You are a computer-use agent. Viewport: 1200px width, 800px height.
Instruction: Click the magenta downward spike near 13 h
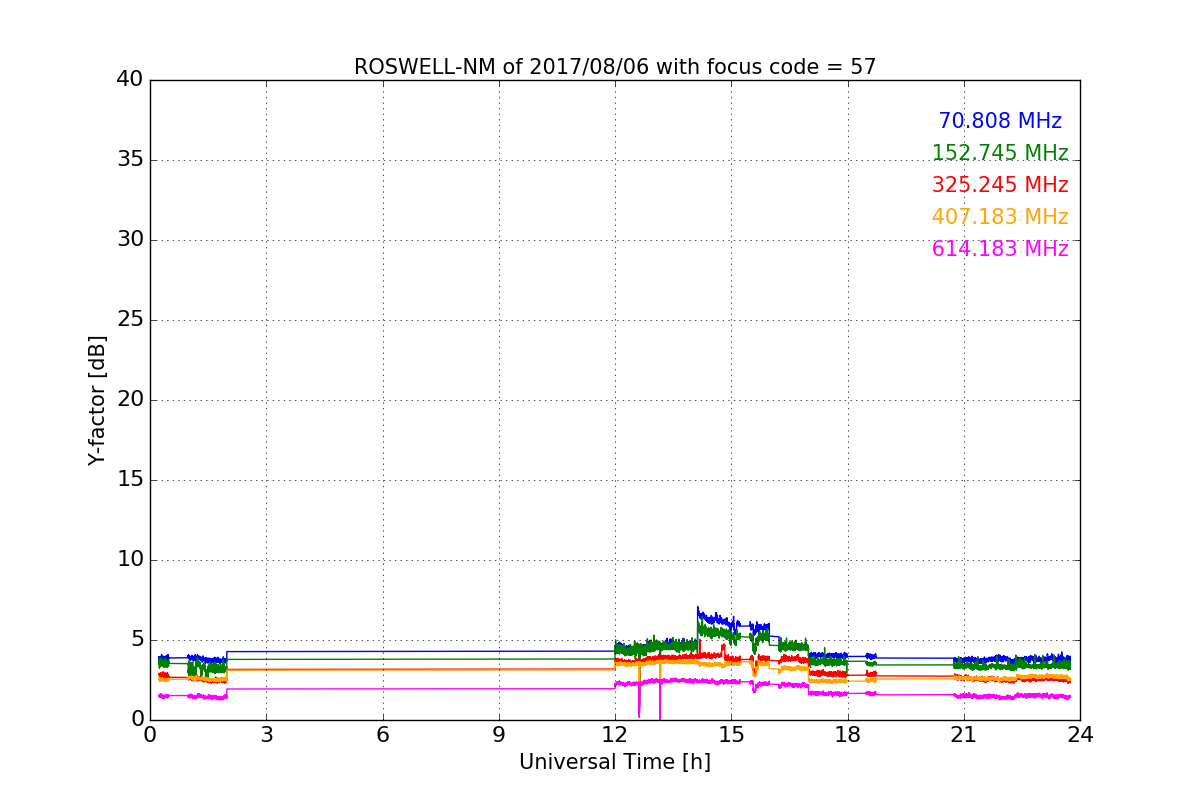659,700
